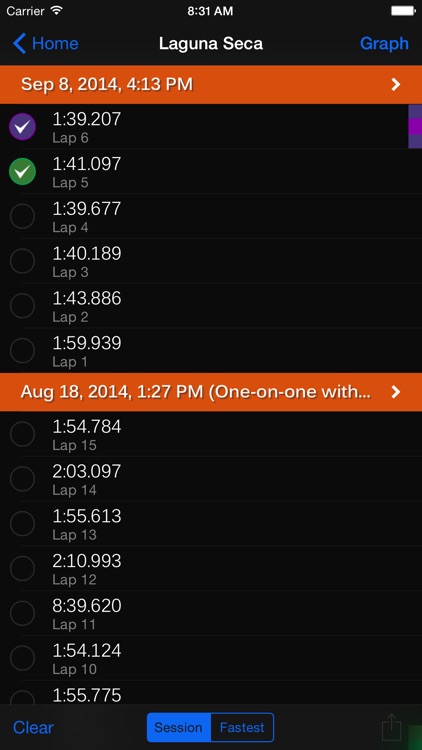Tap the Wi-Fi icon beside Carrier

56,11
